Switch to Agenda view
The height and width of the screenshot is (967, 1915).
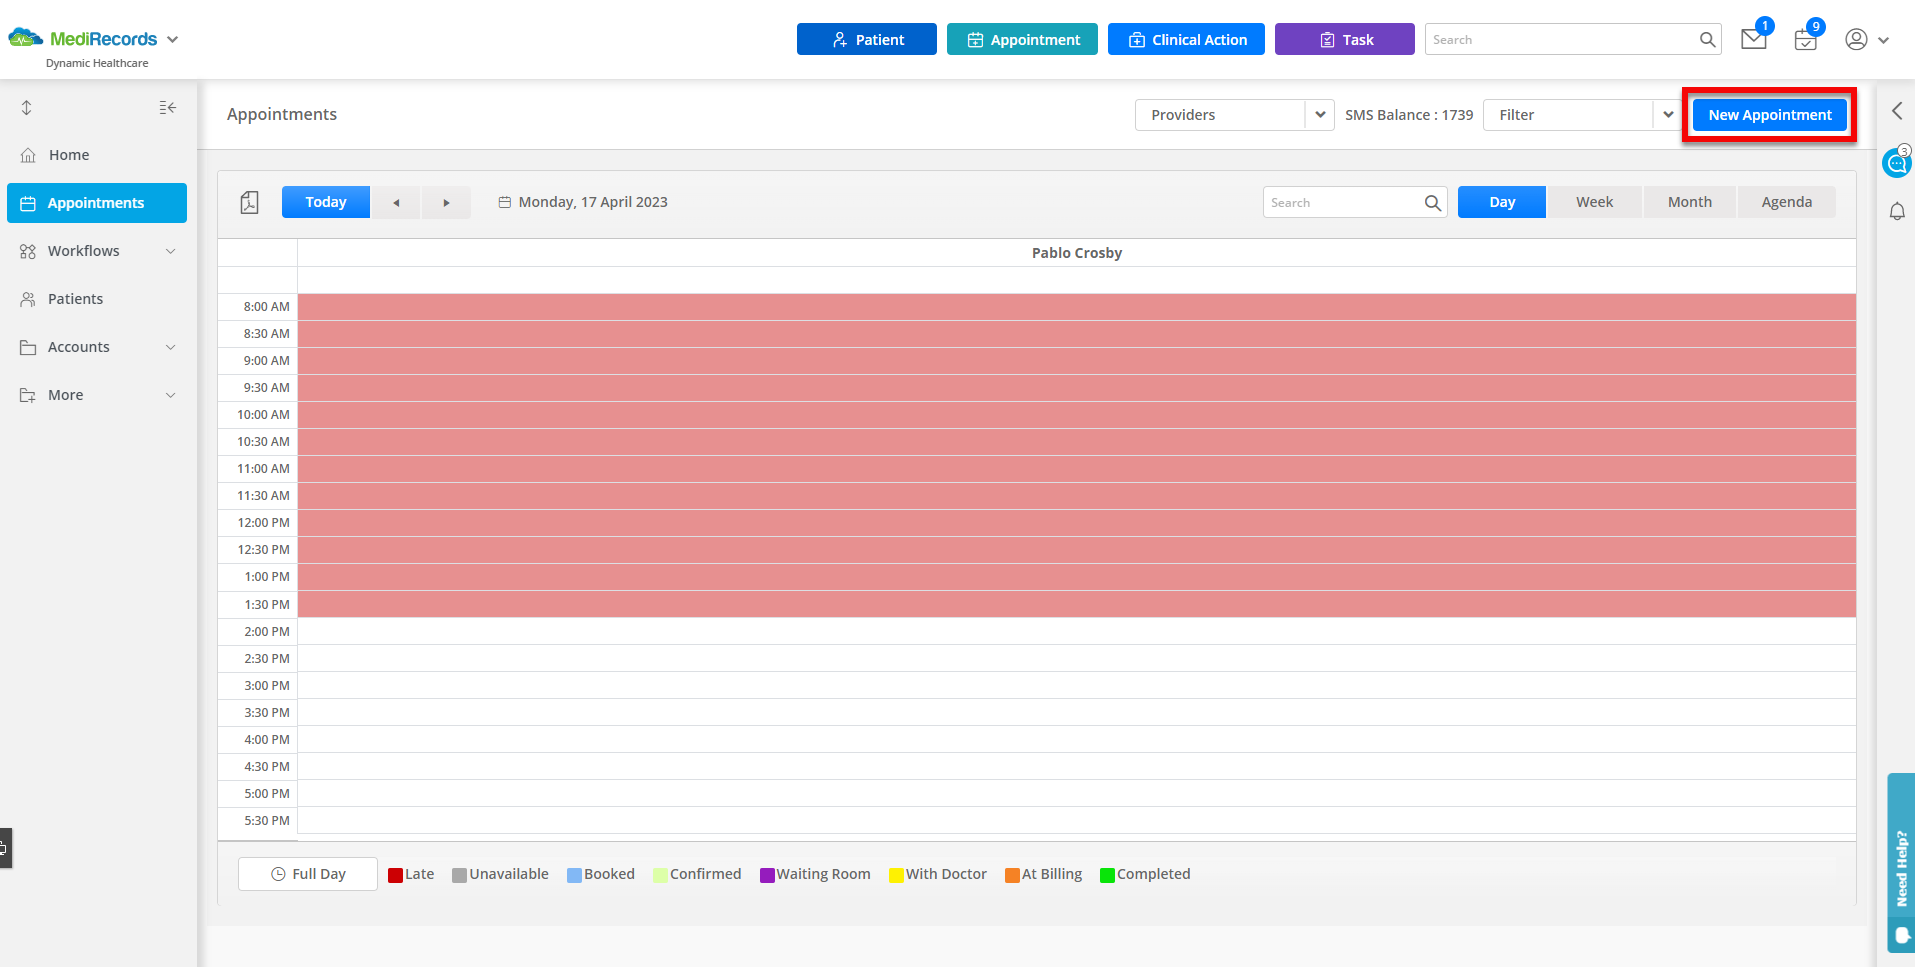[1787, 202]
